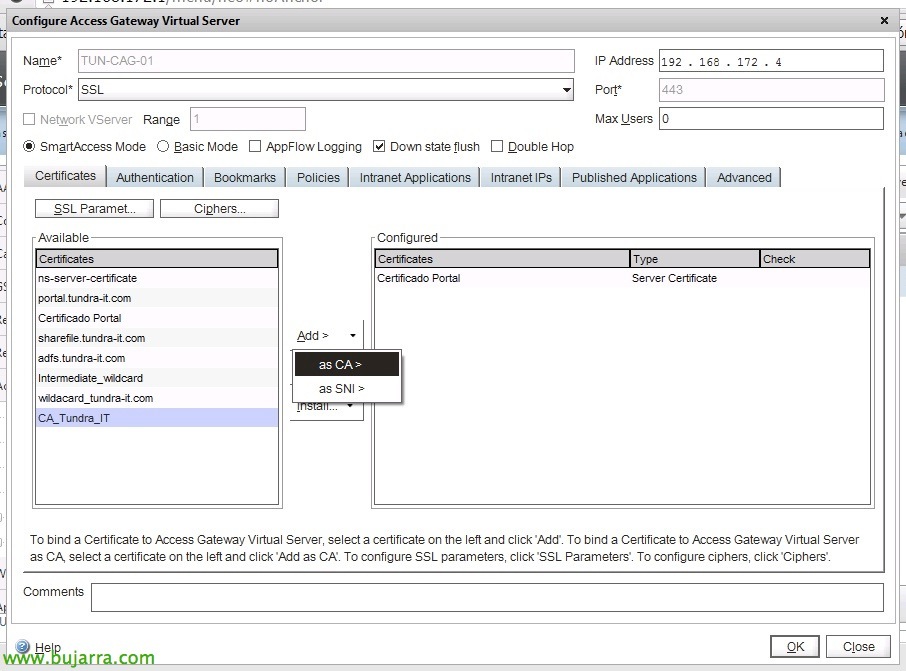Viewport: 906px width, 671px height.
Task: Confirm with the OK button
Action: point(795,646)
